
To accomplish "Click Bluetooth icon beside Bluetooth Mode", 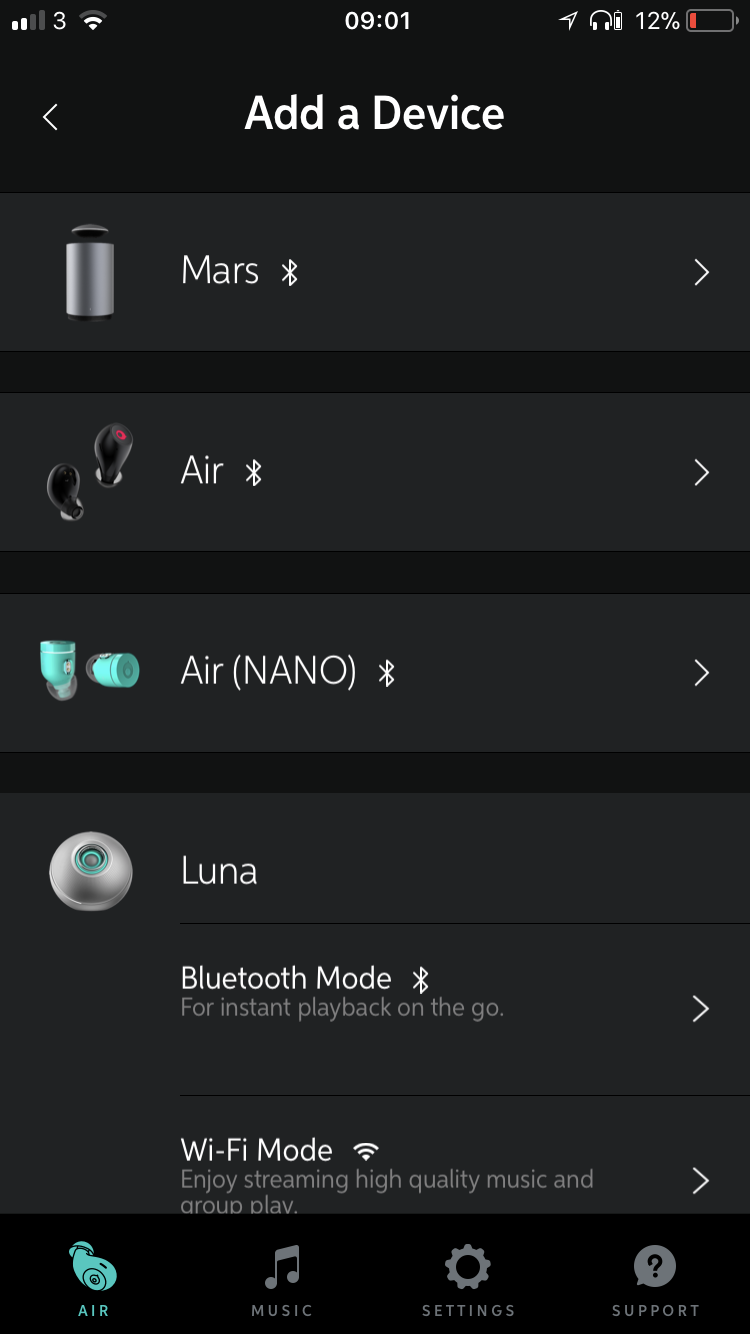I will (421, 979).
